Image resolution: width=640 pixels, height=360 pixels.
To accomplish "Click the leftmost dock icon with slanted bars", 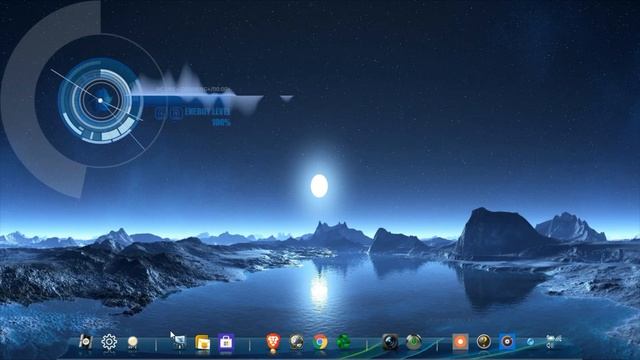I will coord(86,342).
